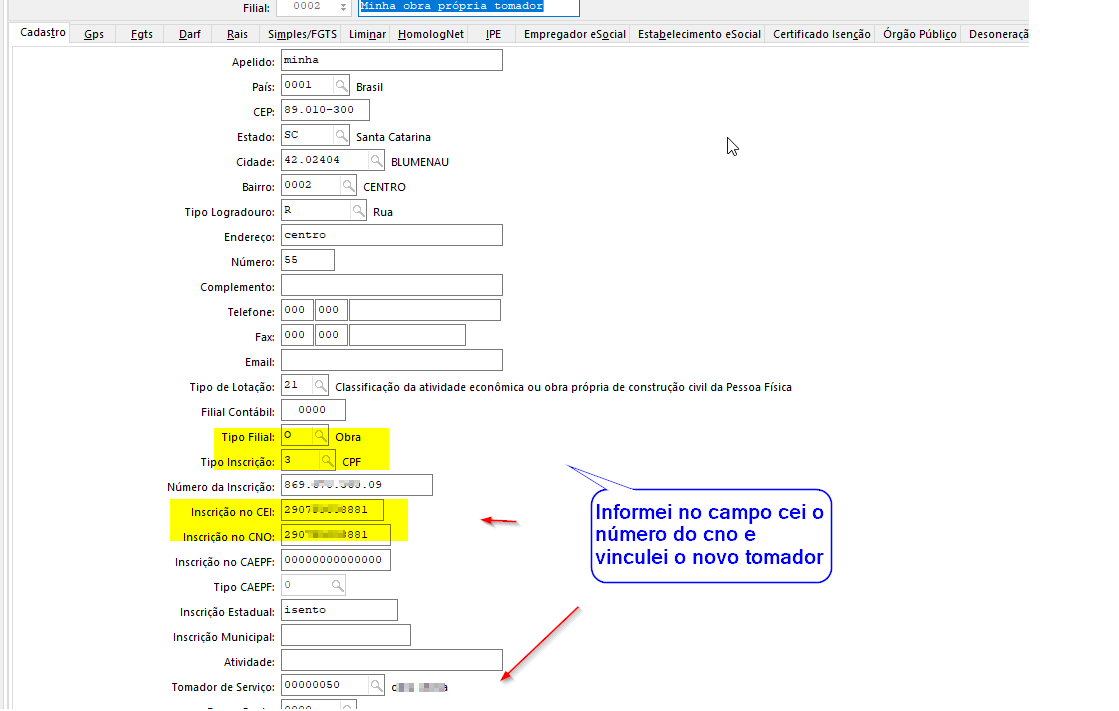Open the Estado search magnifier

click(x=341, y=136)
